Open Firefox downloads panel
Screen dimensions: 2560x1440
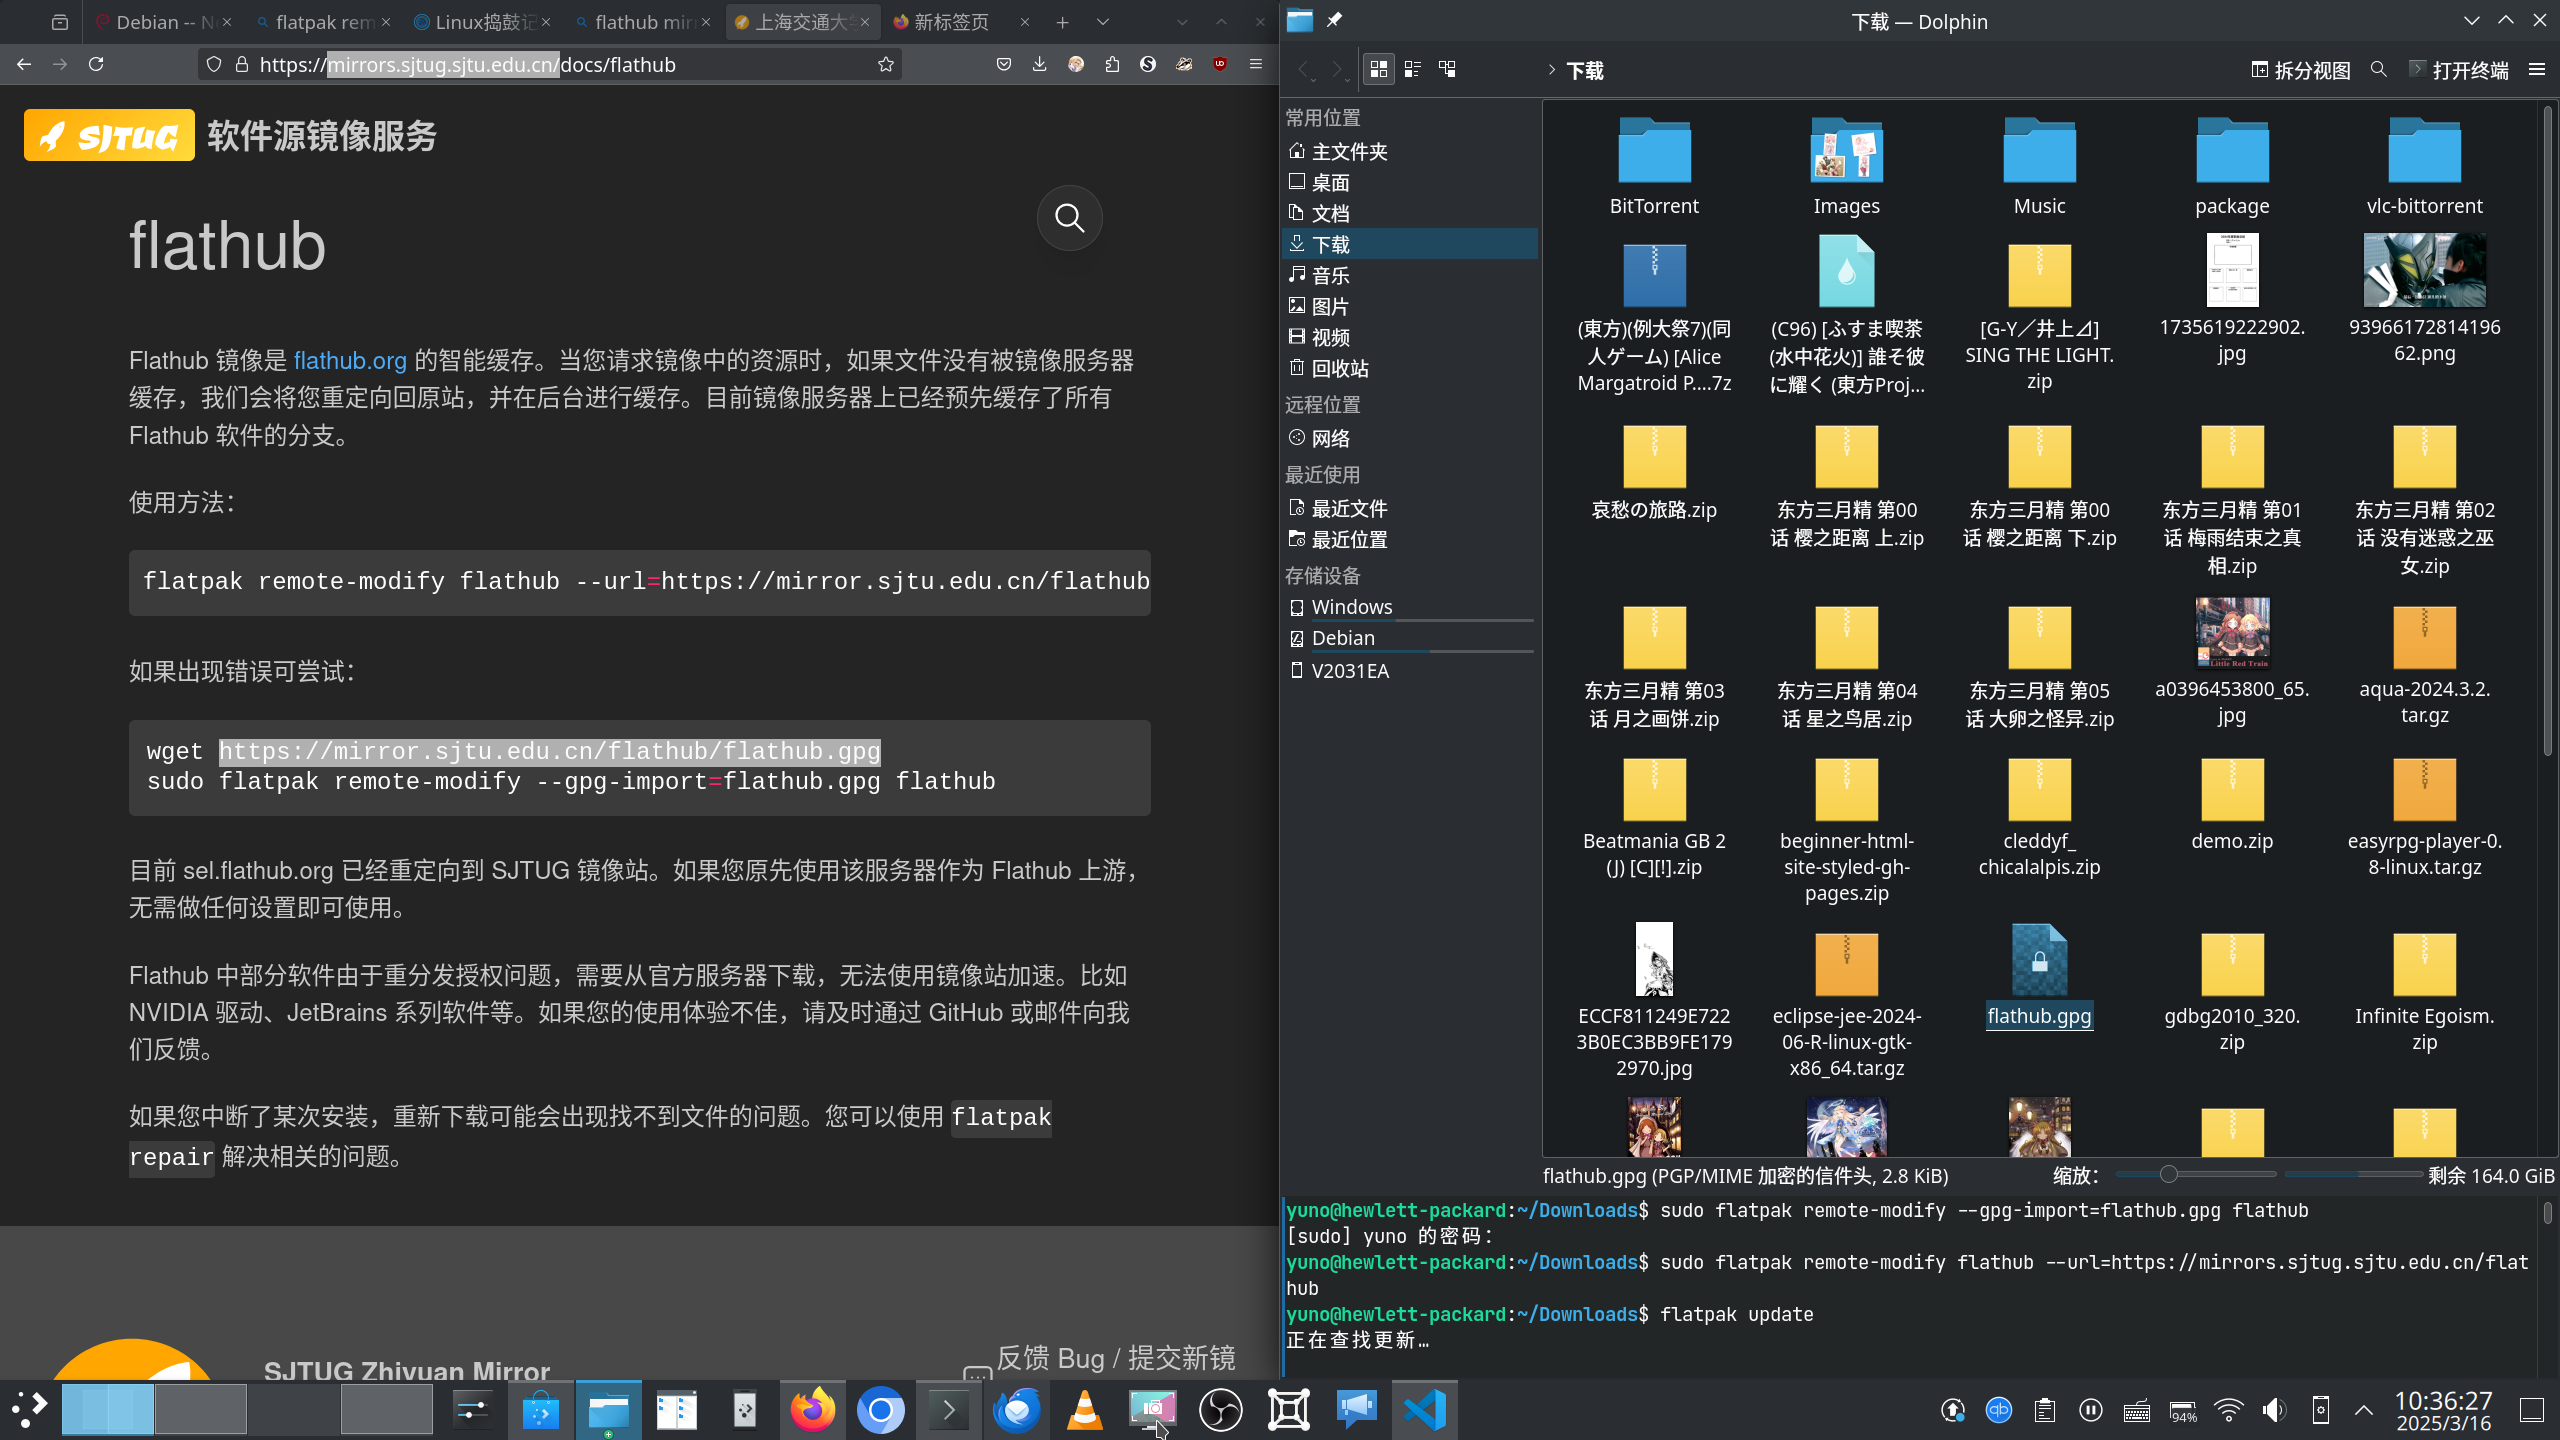click(1040, 64)
